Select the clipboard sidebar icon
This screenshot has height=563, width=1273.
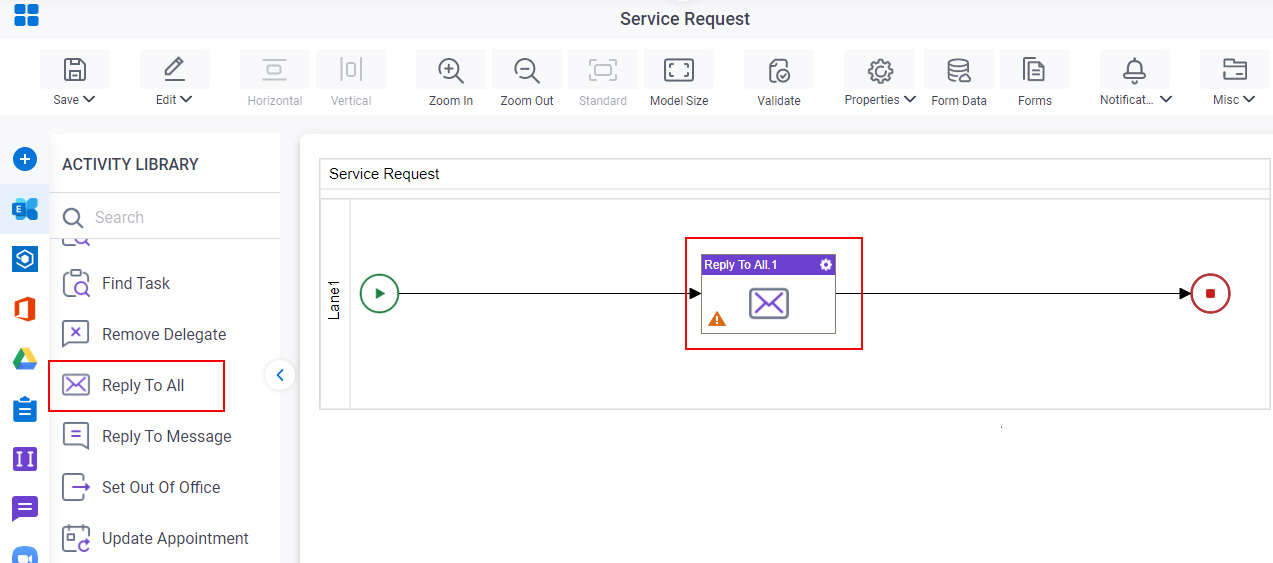[x=25, y=409]
